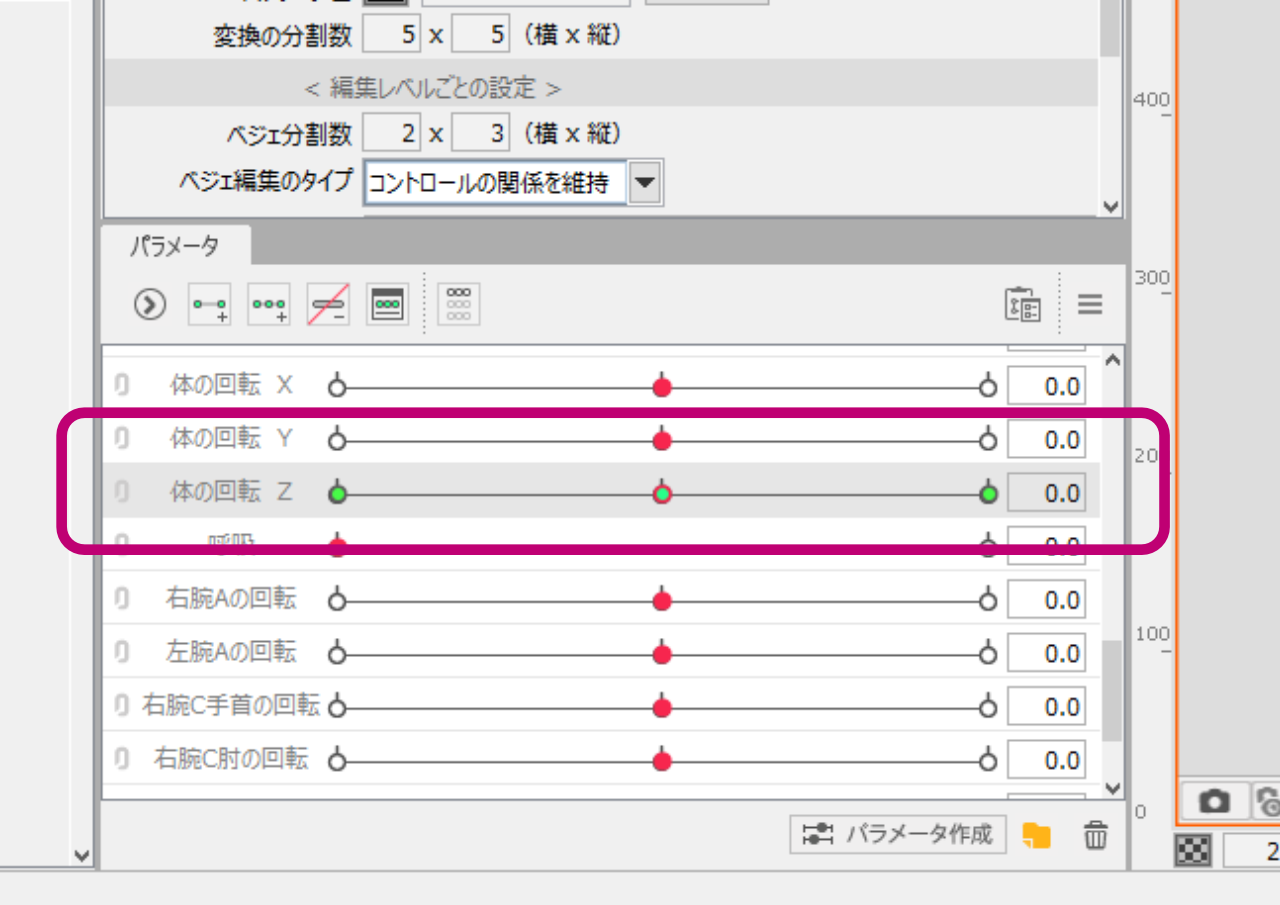Toggle the link icon beside 右腕Aの回転
The height and width of the screenshot is (905, 1280).
point(122,600)
